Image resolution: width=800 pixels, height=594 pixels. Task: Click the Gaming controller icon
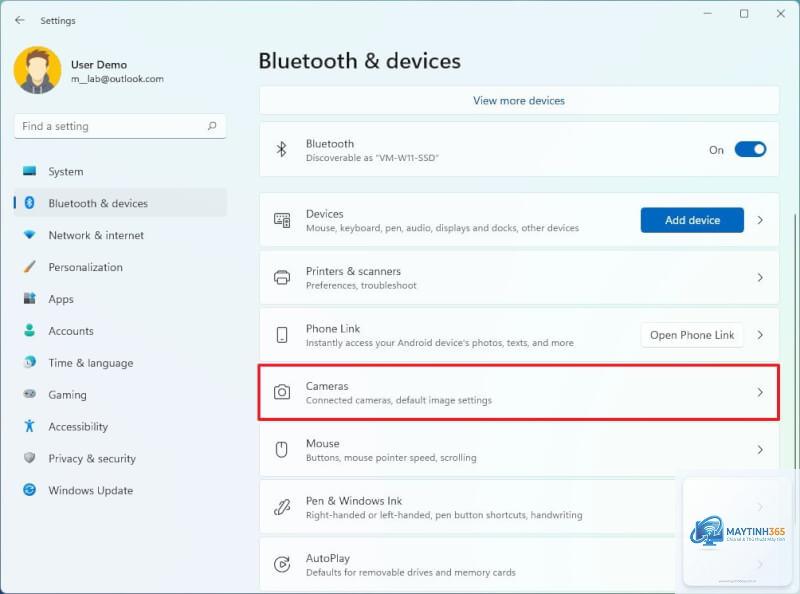(30, 394)
